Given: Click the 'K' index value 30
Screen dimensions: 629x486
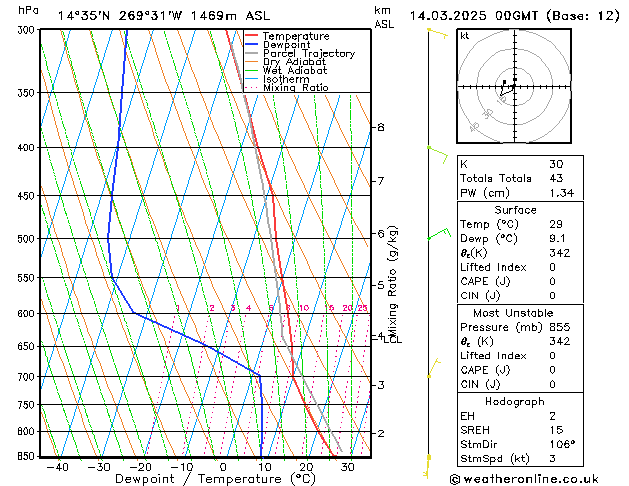Looking at the screenshot, I should coord(556,164).
